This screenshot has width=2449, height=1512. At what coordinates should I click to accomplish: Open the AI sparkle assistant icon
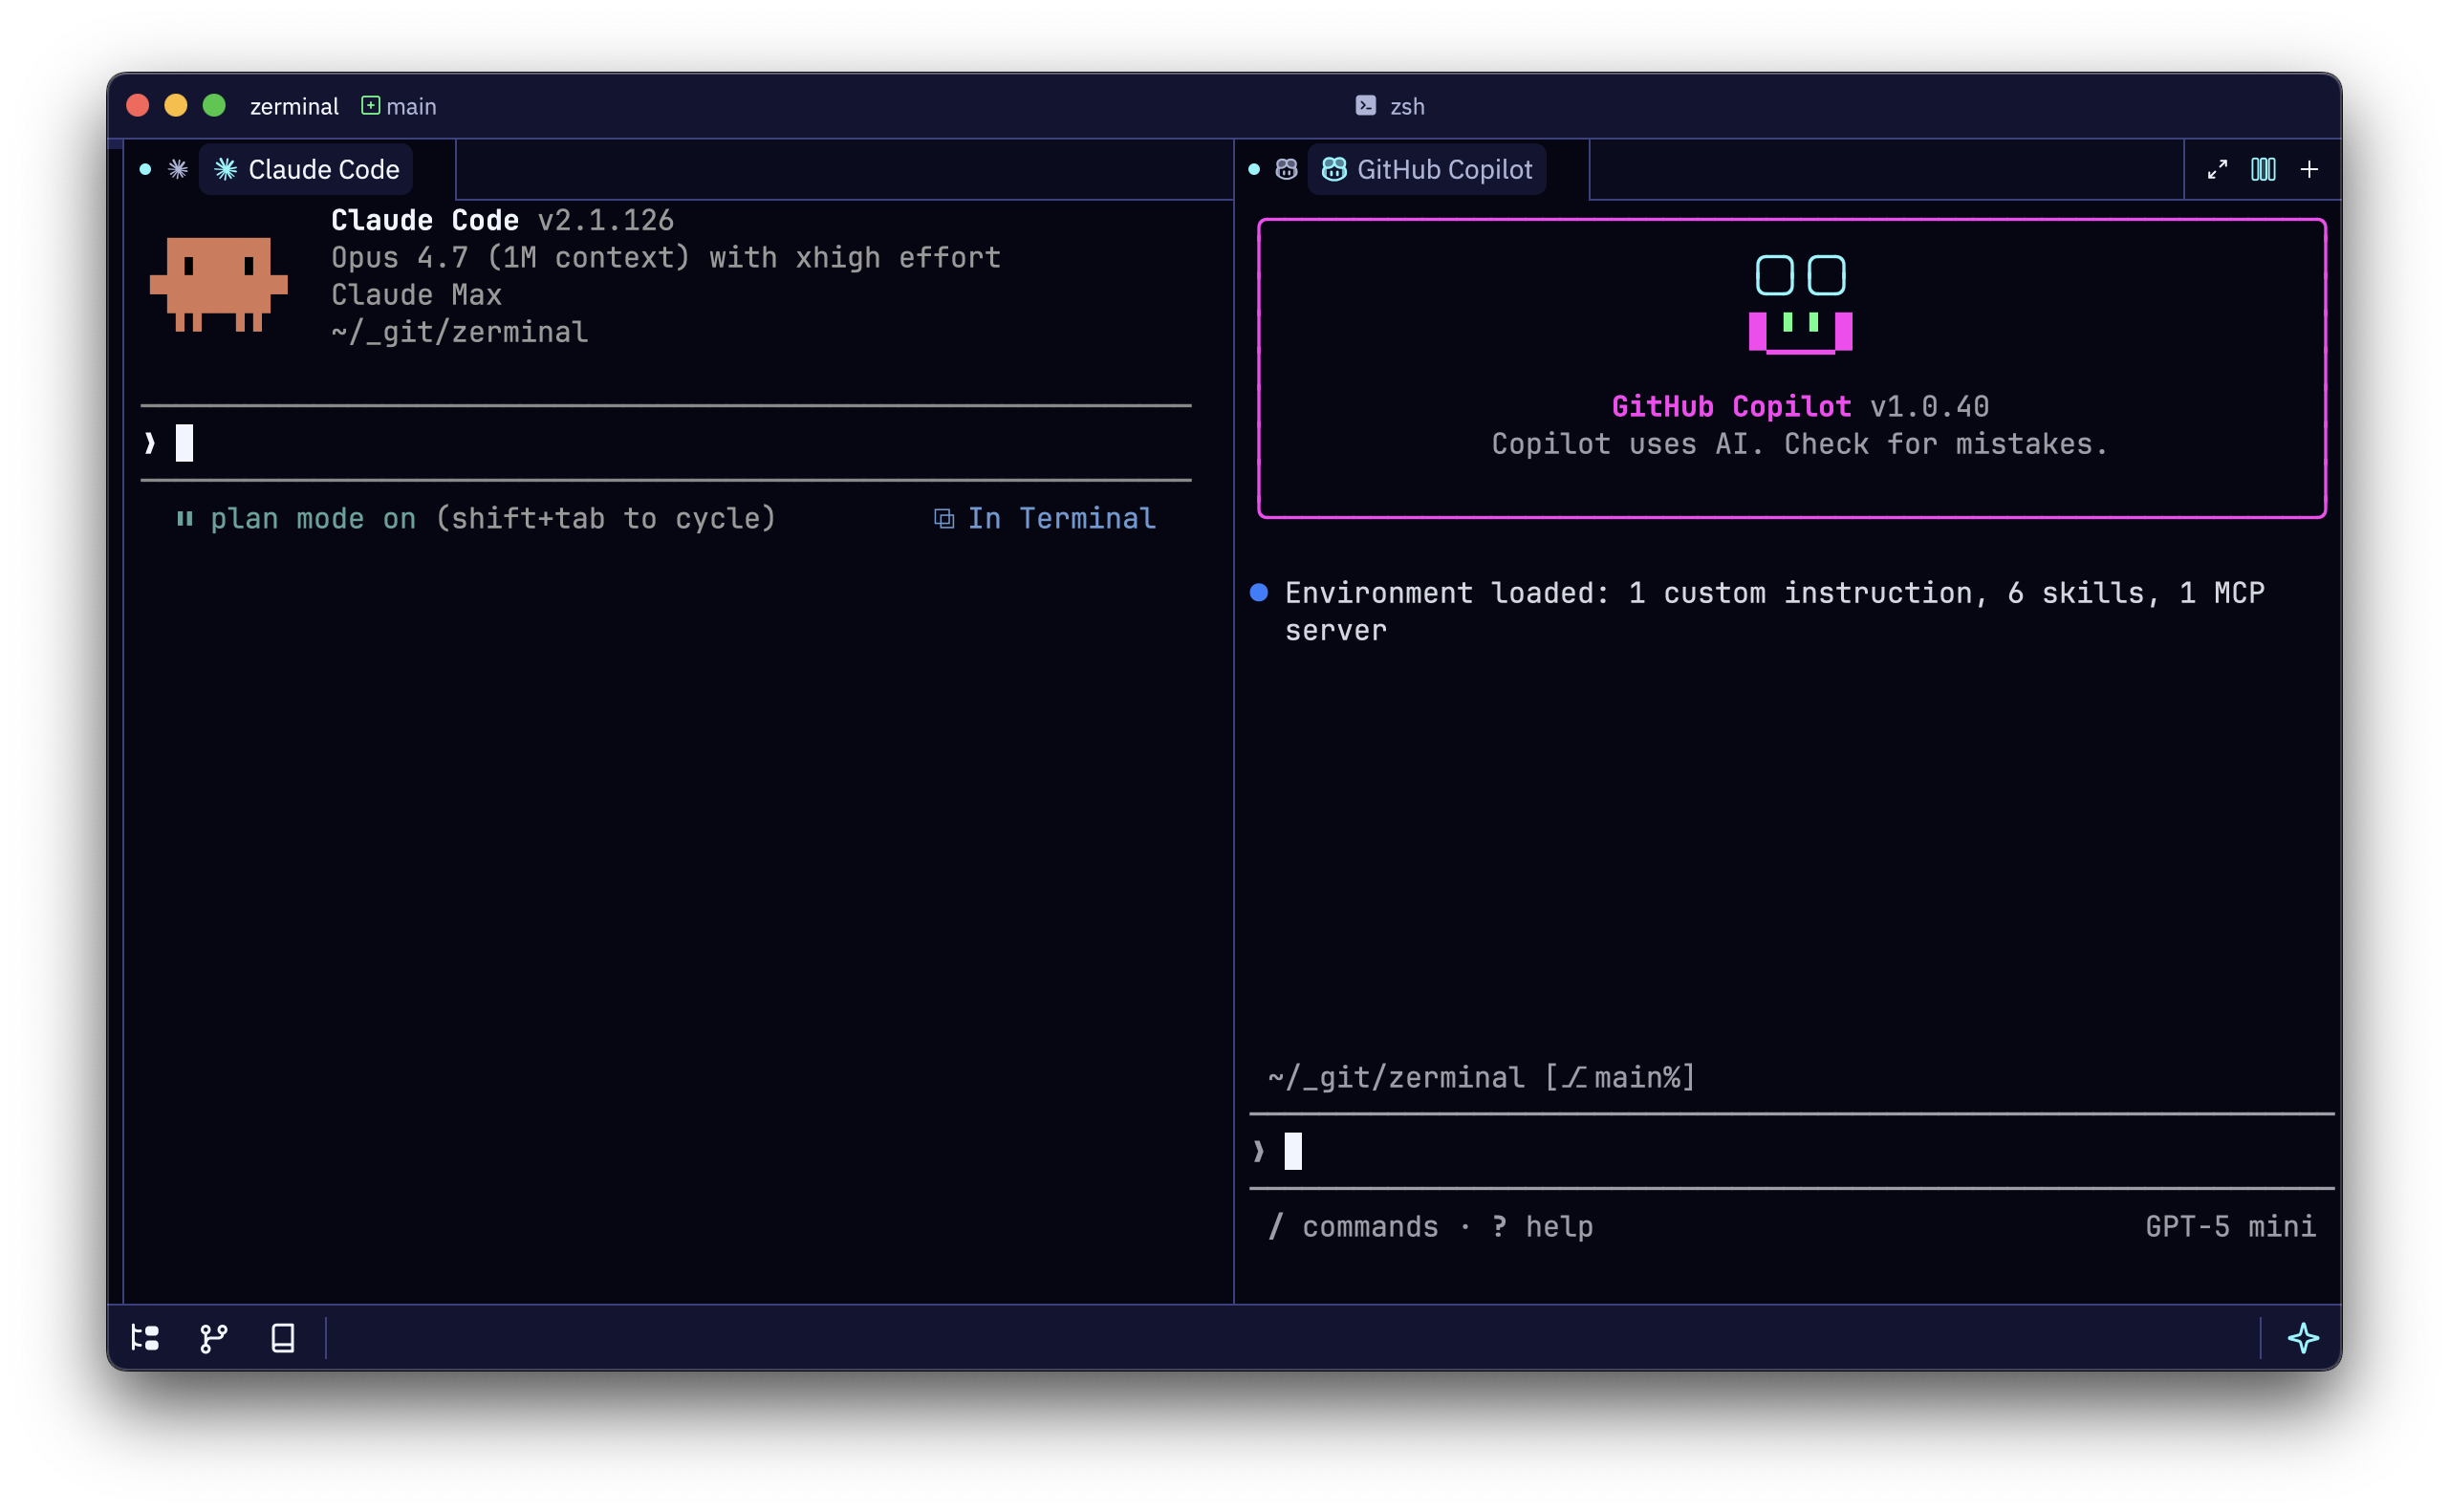point(2304,1338)
